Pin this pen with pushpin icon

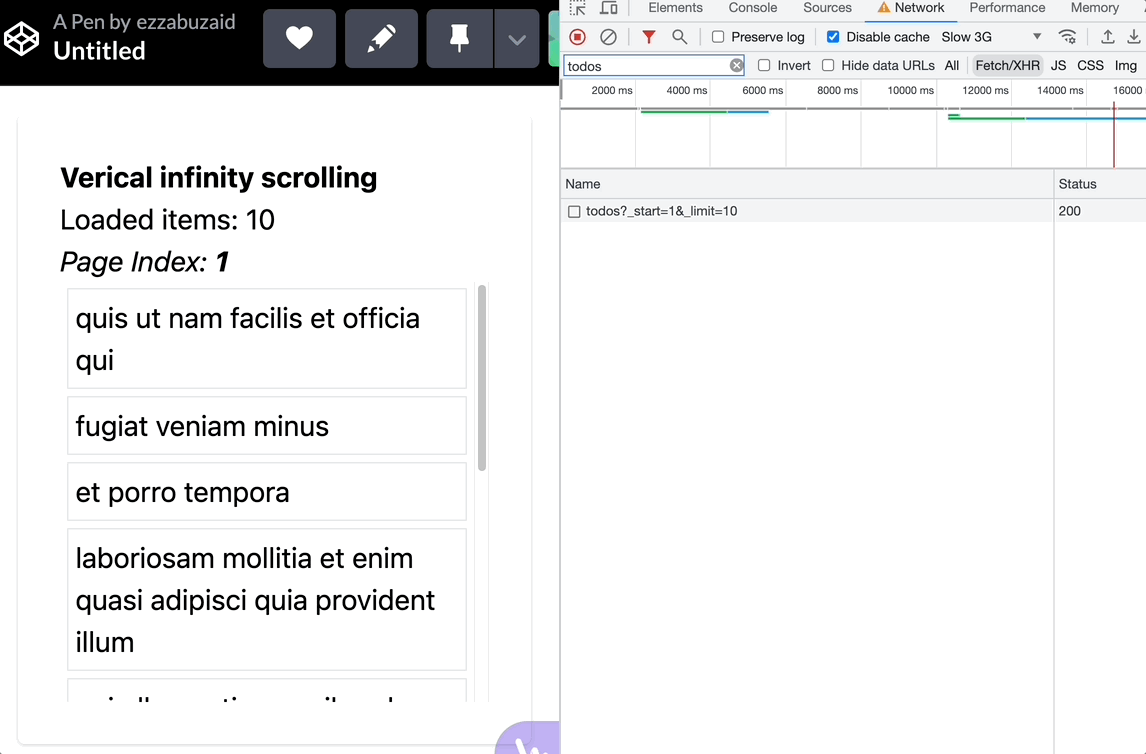pos(460,39)
